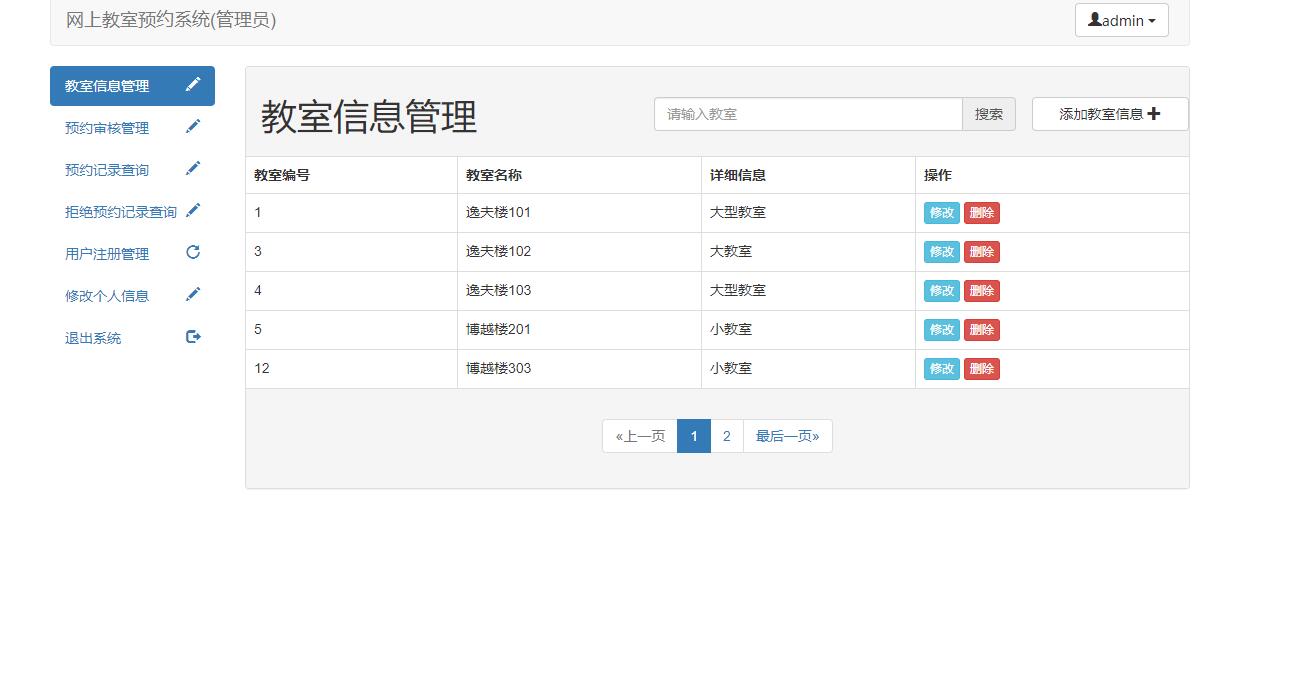The image size is (1294, 681).
Task: Click the logout icon beside 退出系统
Action: pyautogui.click(x=193, y=337)
